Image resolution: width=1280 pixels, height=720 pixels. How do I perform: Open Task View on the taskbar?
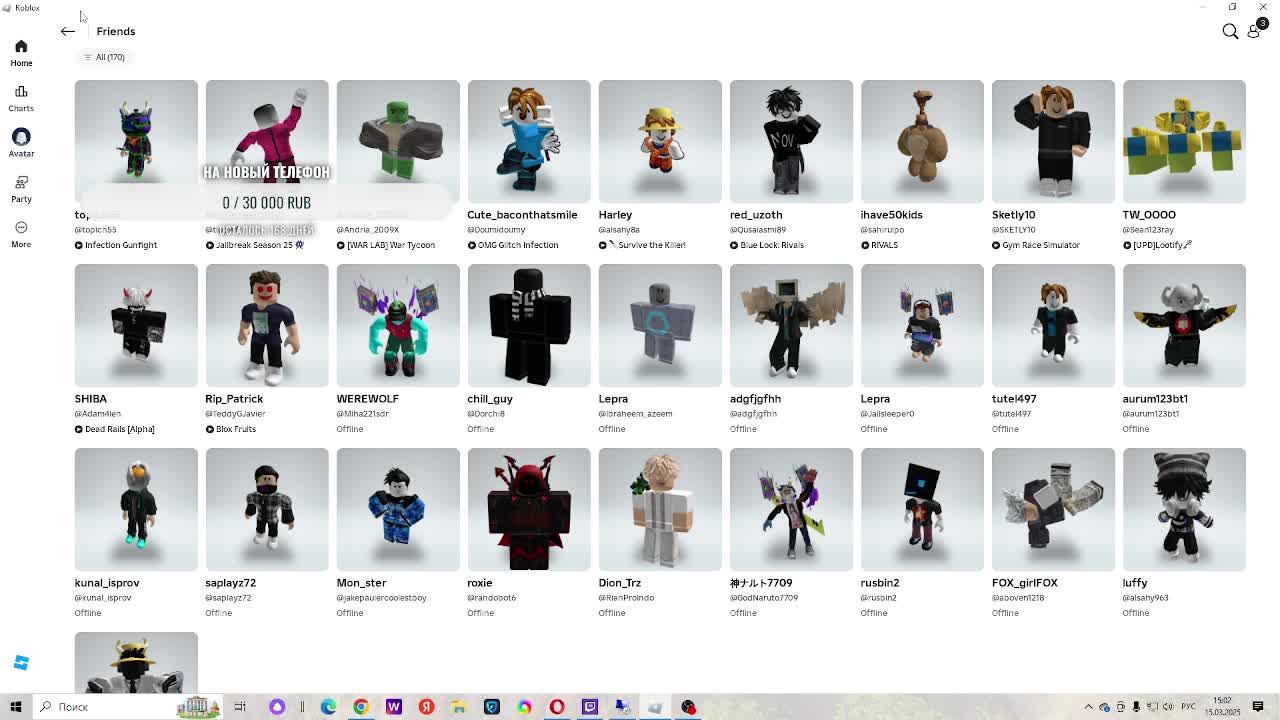point(240,707)
